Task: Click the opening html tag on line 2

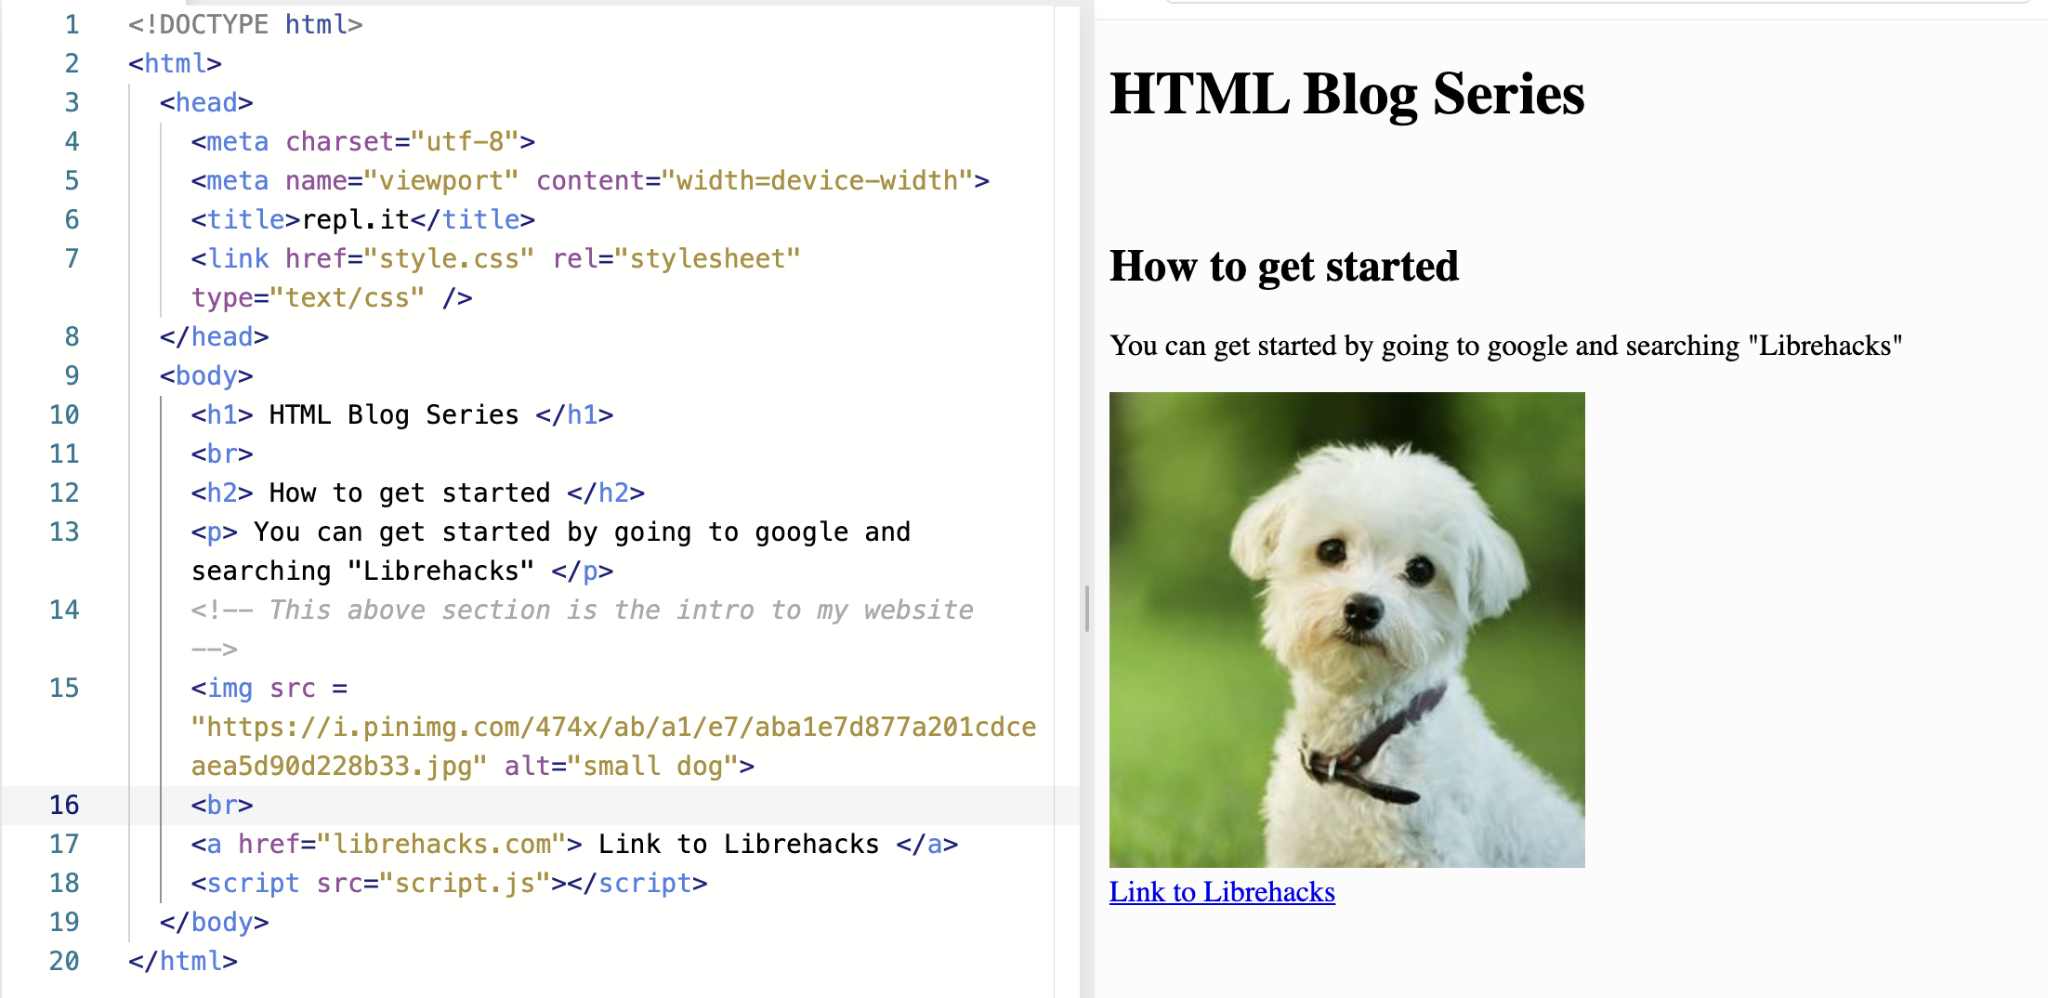Action: [x=175, y=63]
